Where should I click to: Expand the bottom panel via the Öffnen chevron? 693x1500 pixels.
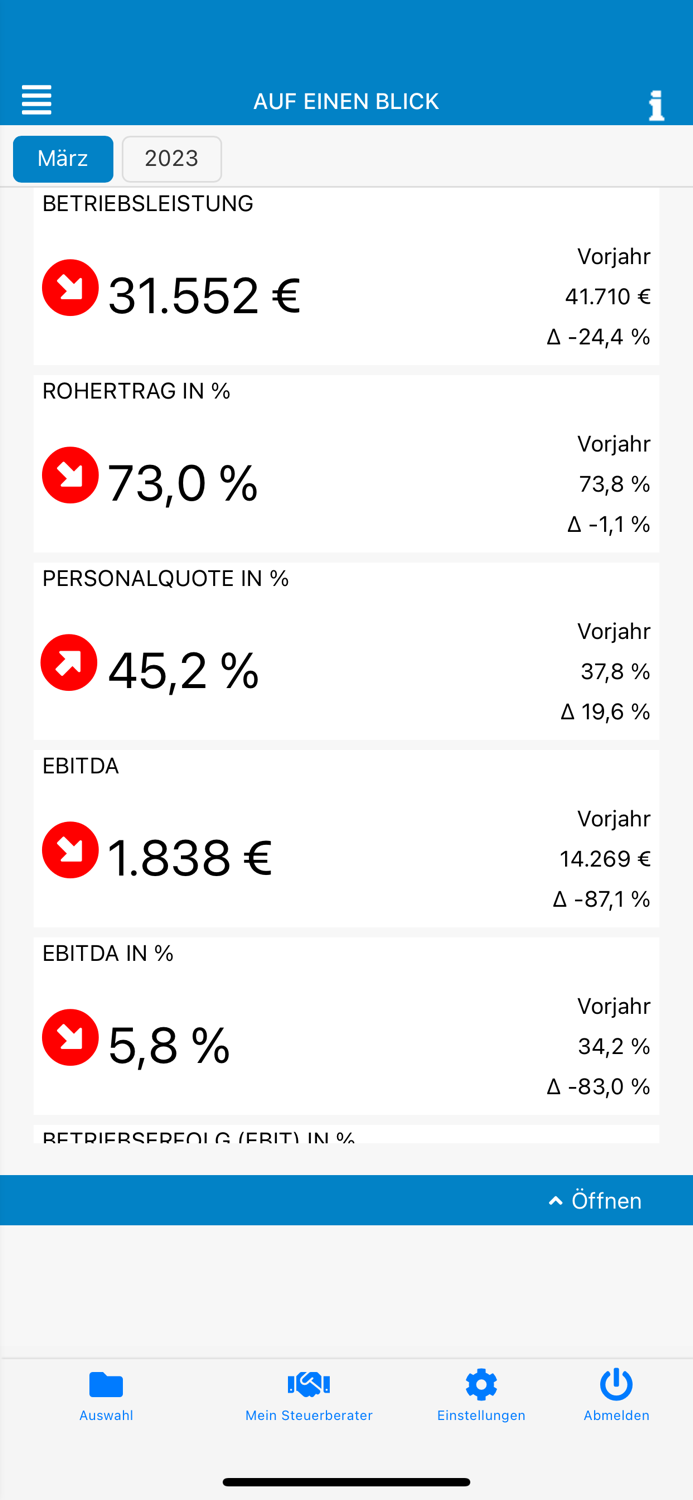tap(556, 1201)
